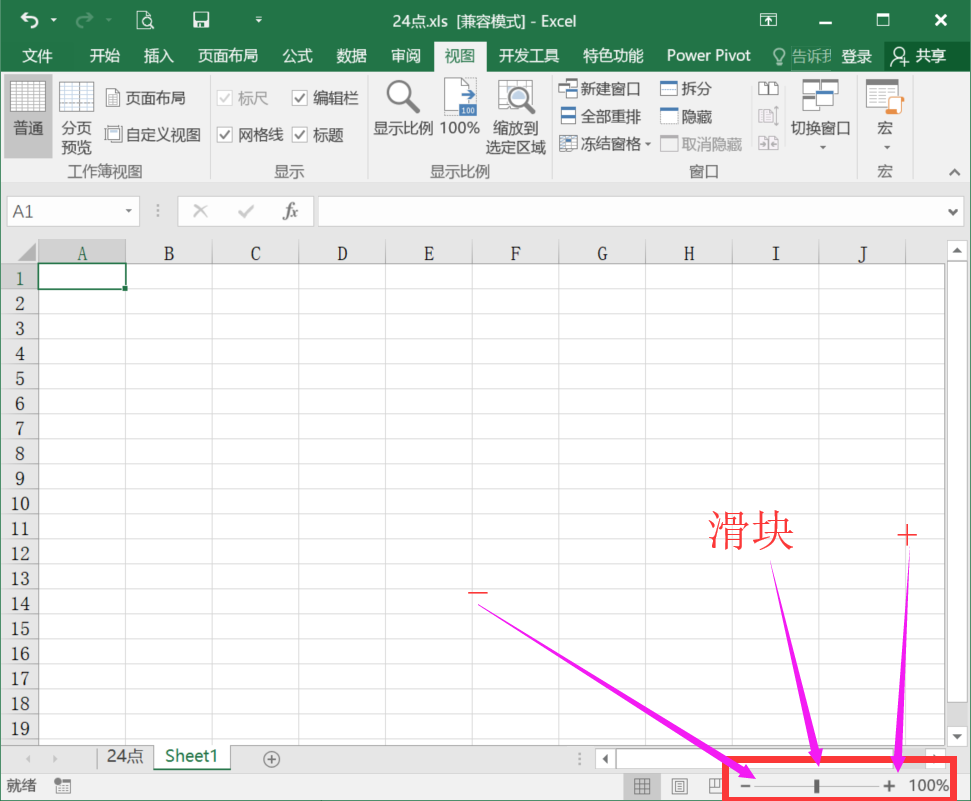
Task: Open the Zoom (显示比例) dialog
Action: pyautogui.click(x=403, y=109)
